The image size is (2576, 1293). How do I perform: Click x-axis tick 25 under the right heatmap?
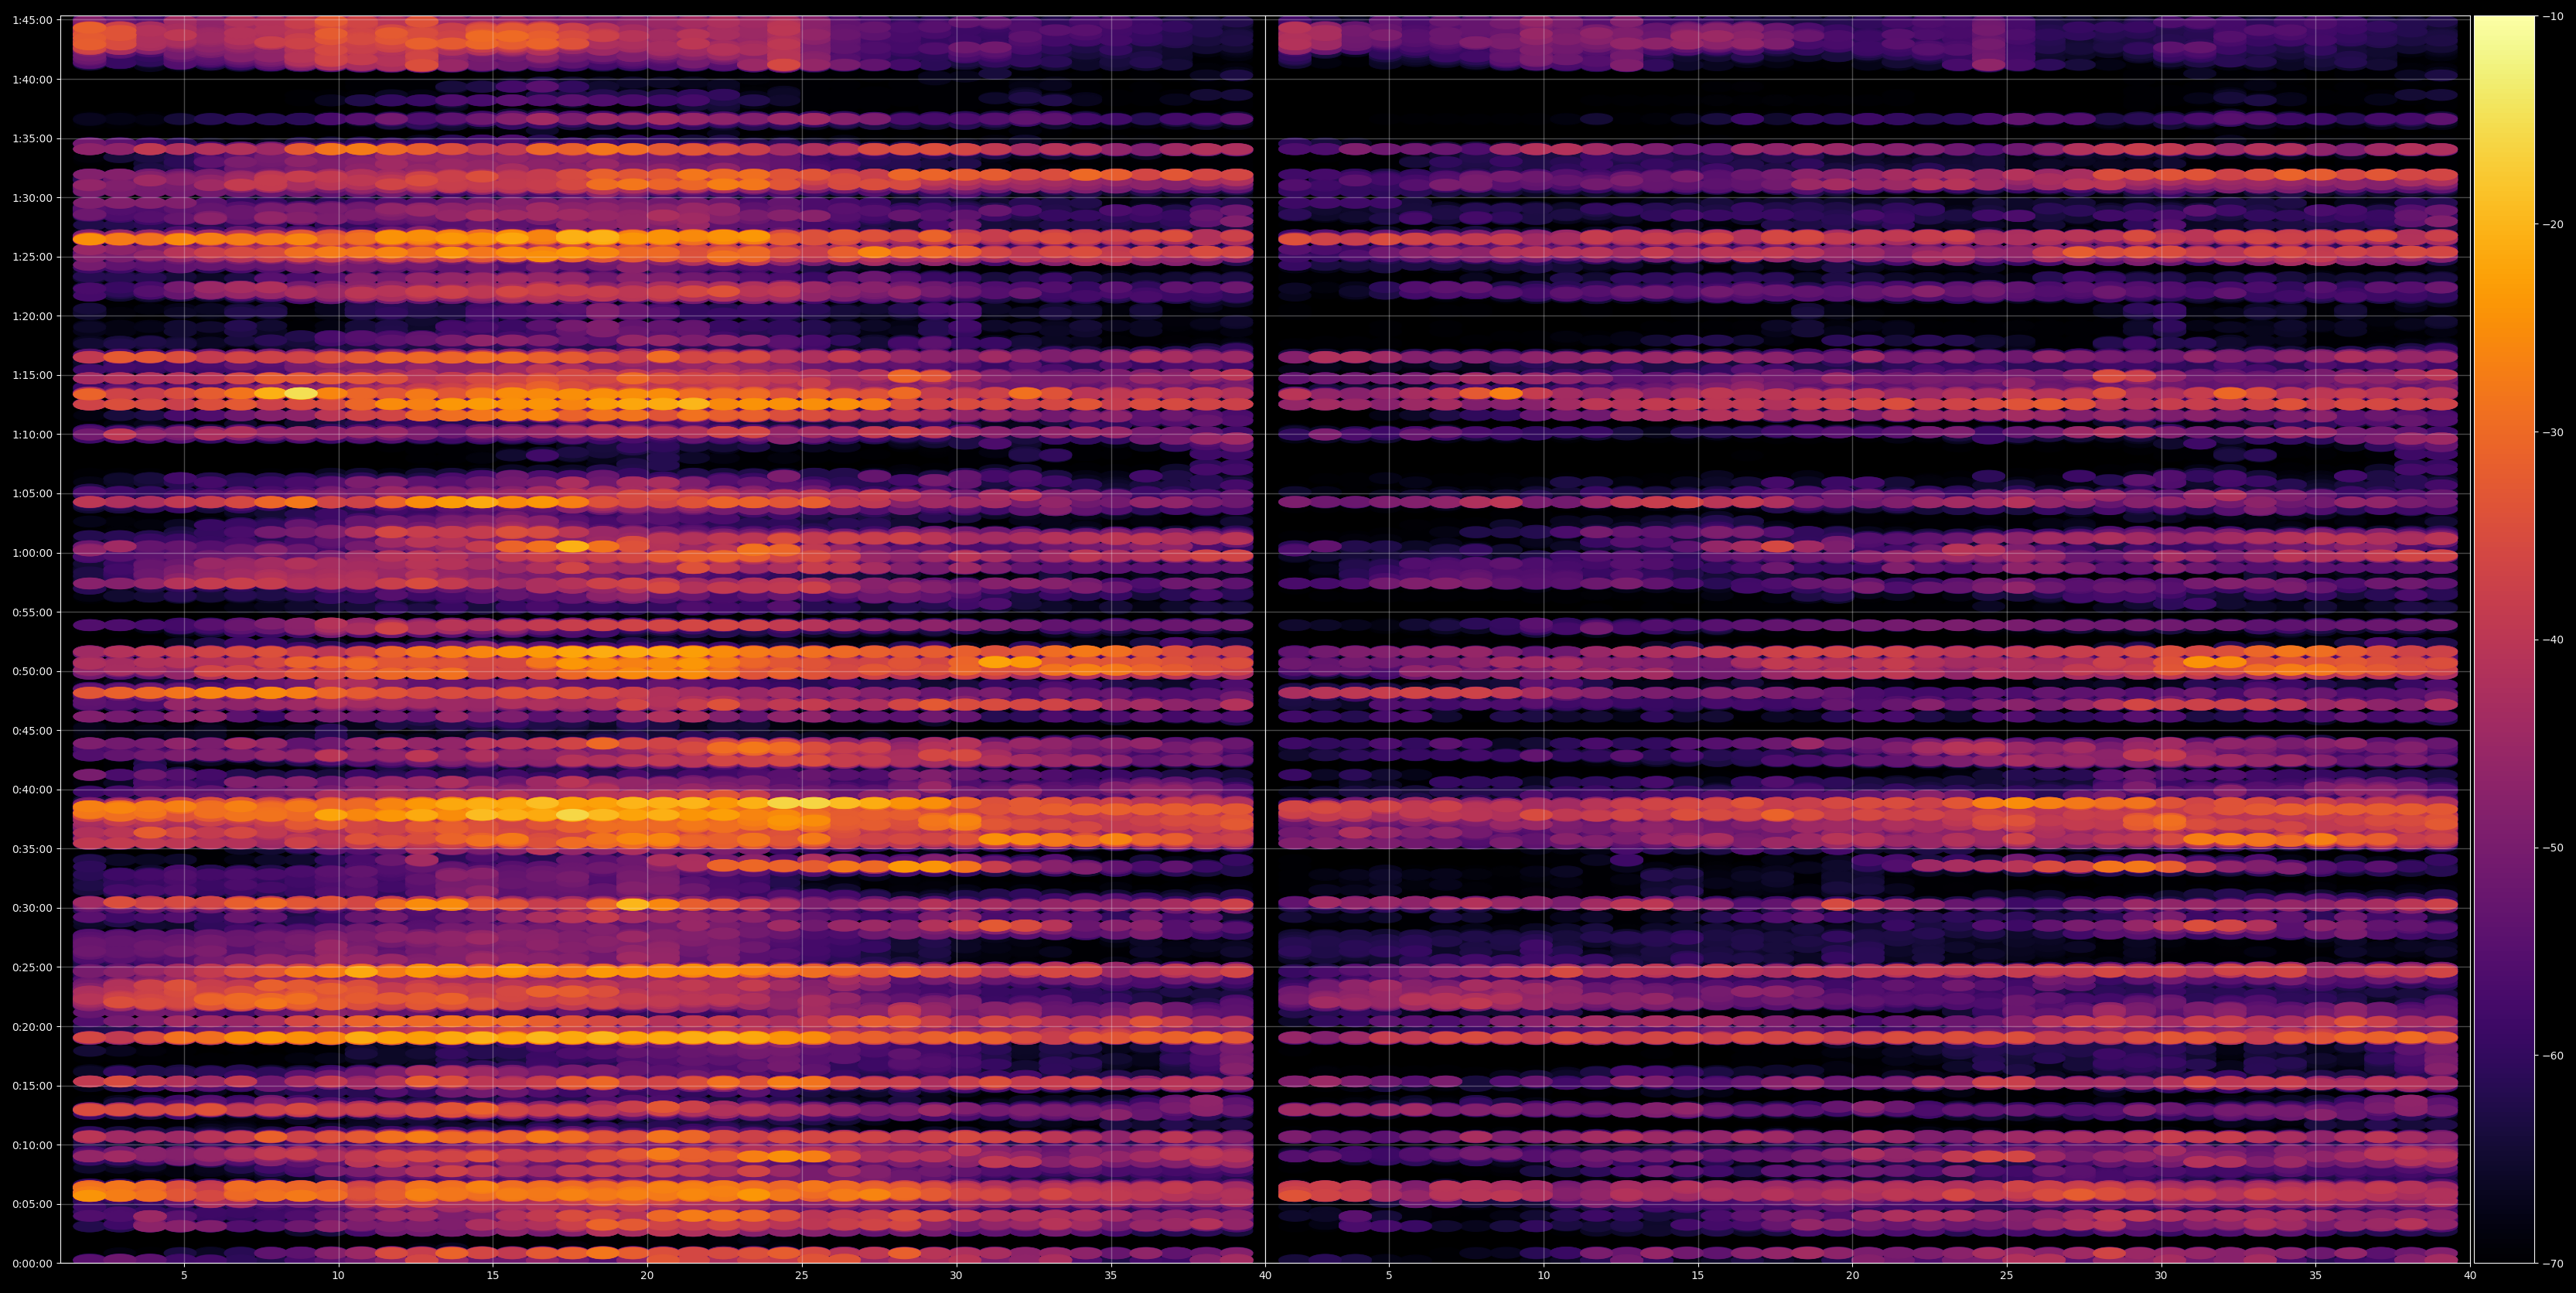[x=2007, y=1275]
